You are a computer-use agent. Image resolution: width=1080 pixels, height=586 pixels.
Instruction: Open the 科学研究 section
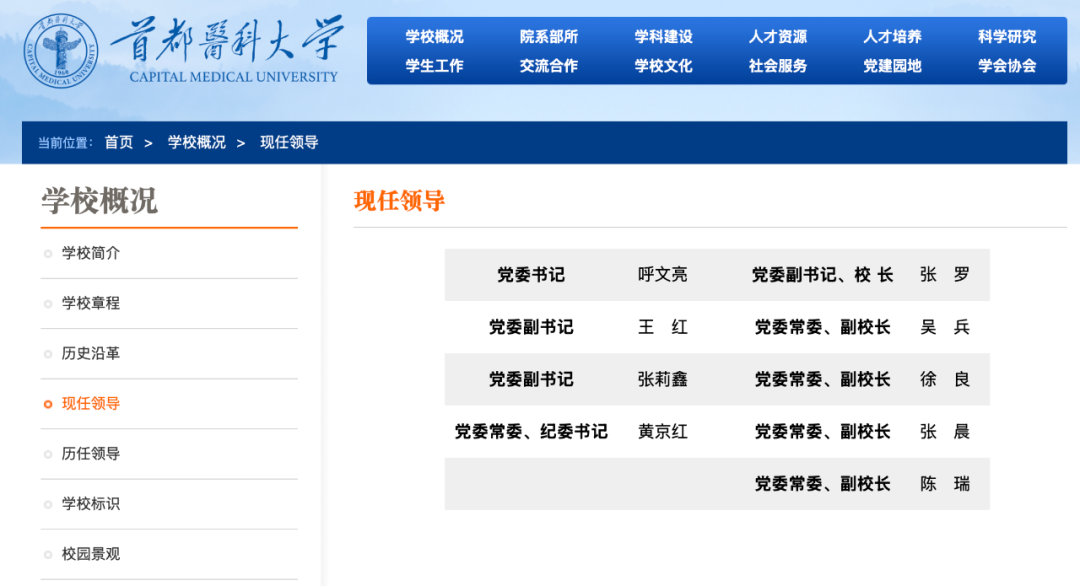click(1008, 36)
